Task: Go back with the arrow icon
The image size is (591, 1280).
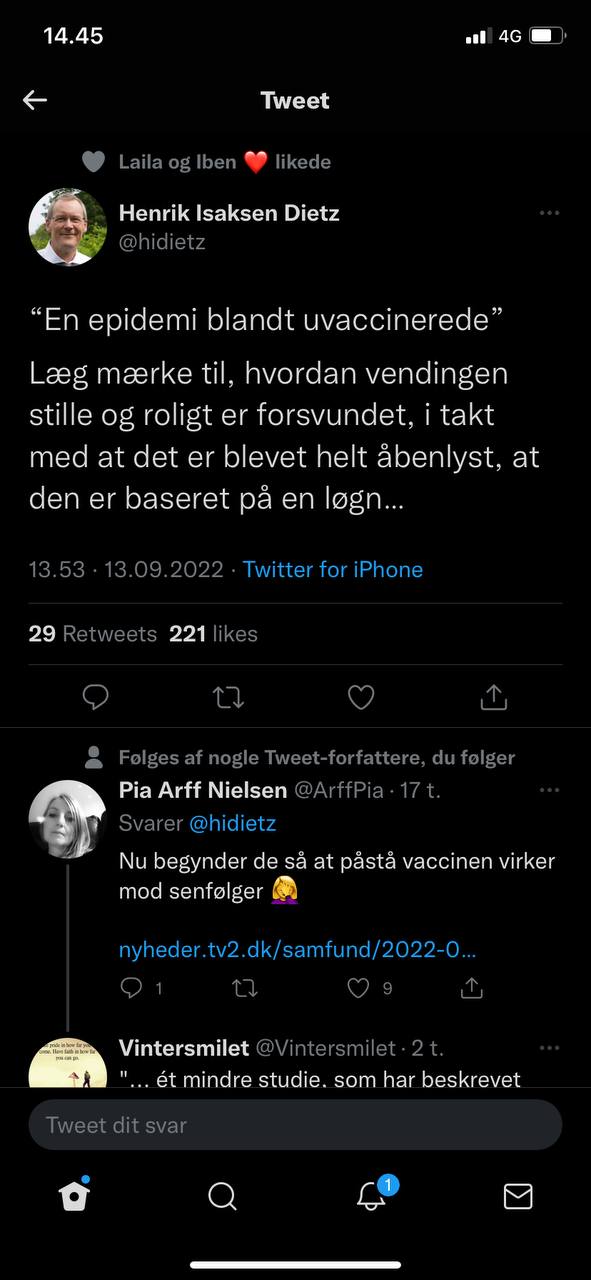Action: (x=35, y=100)
